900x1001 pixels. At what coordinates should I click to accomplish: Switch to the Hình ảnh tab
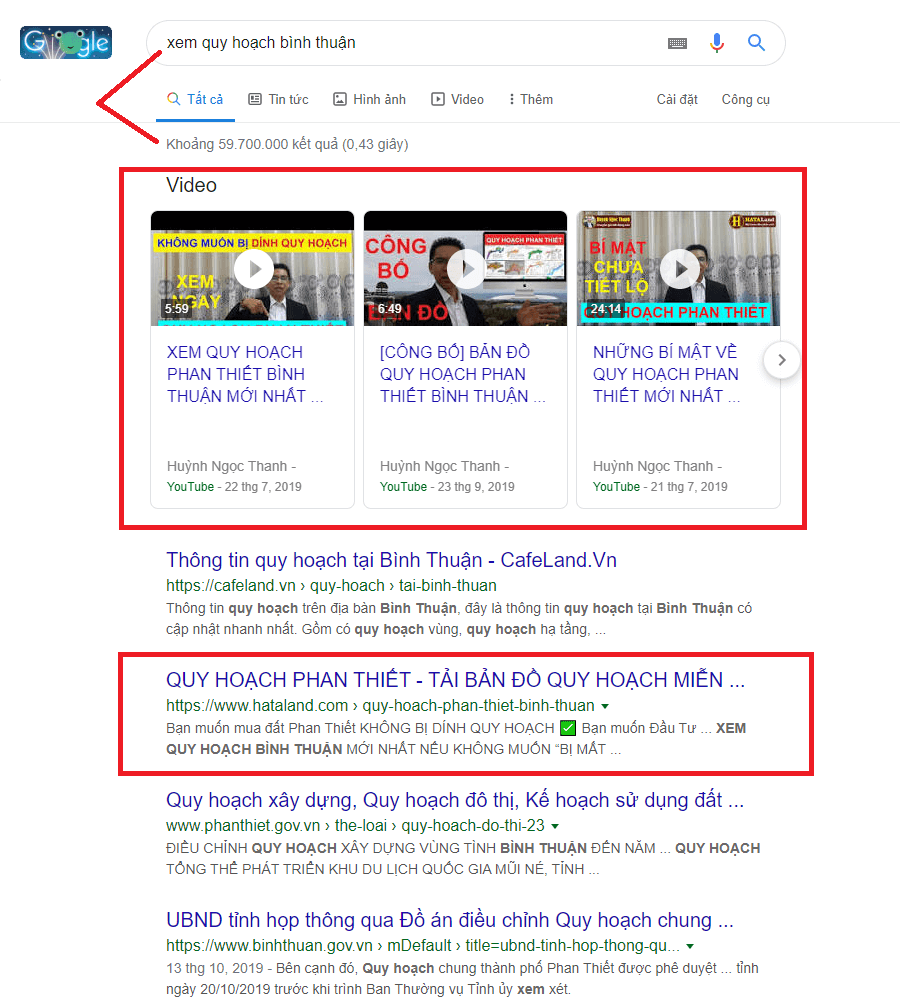(x=369, y=99)
